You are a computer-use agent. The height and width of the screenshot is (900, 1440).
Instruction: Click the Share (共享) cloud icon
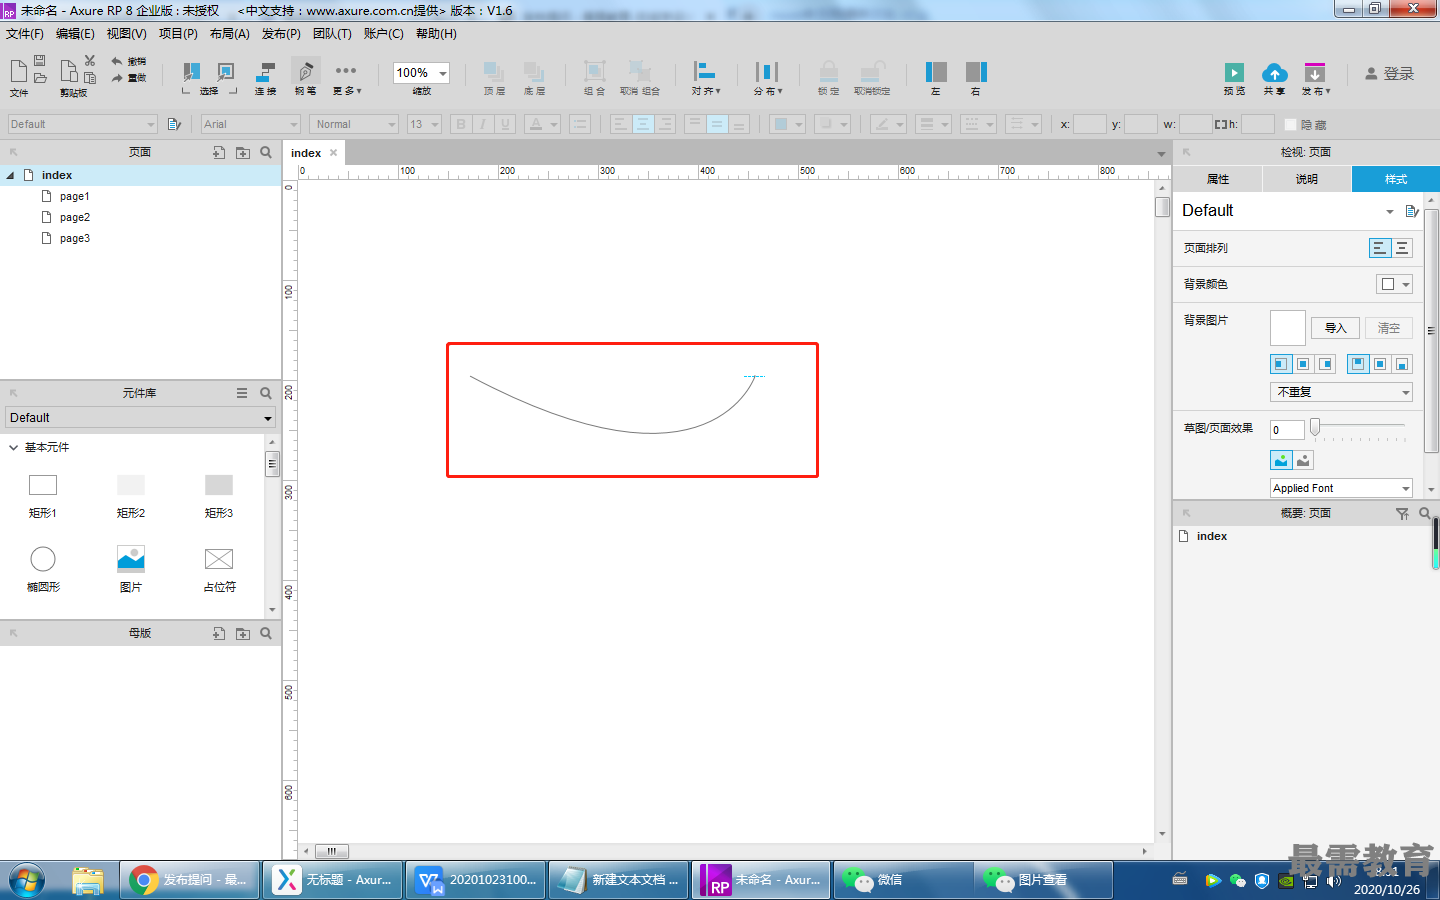click(x=1275, y=72)
